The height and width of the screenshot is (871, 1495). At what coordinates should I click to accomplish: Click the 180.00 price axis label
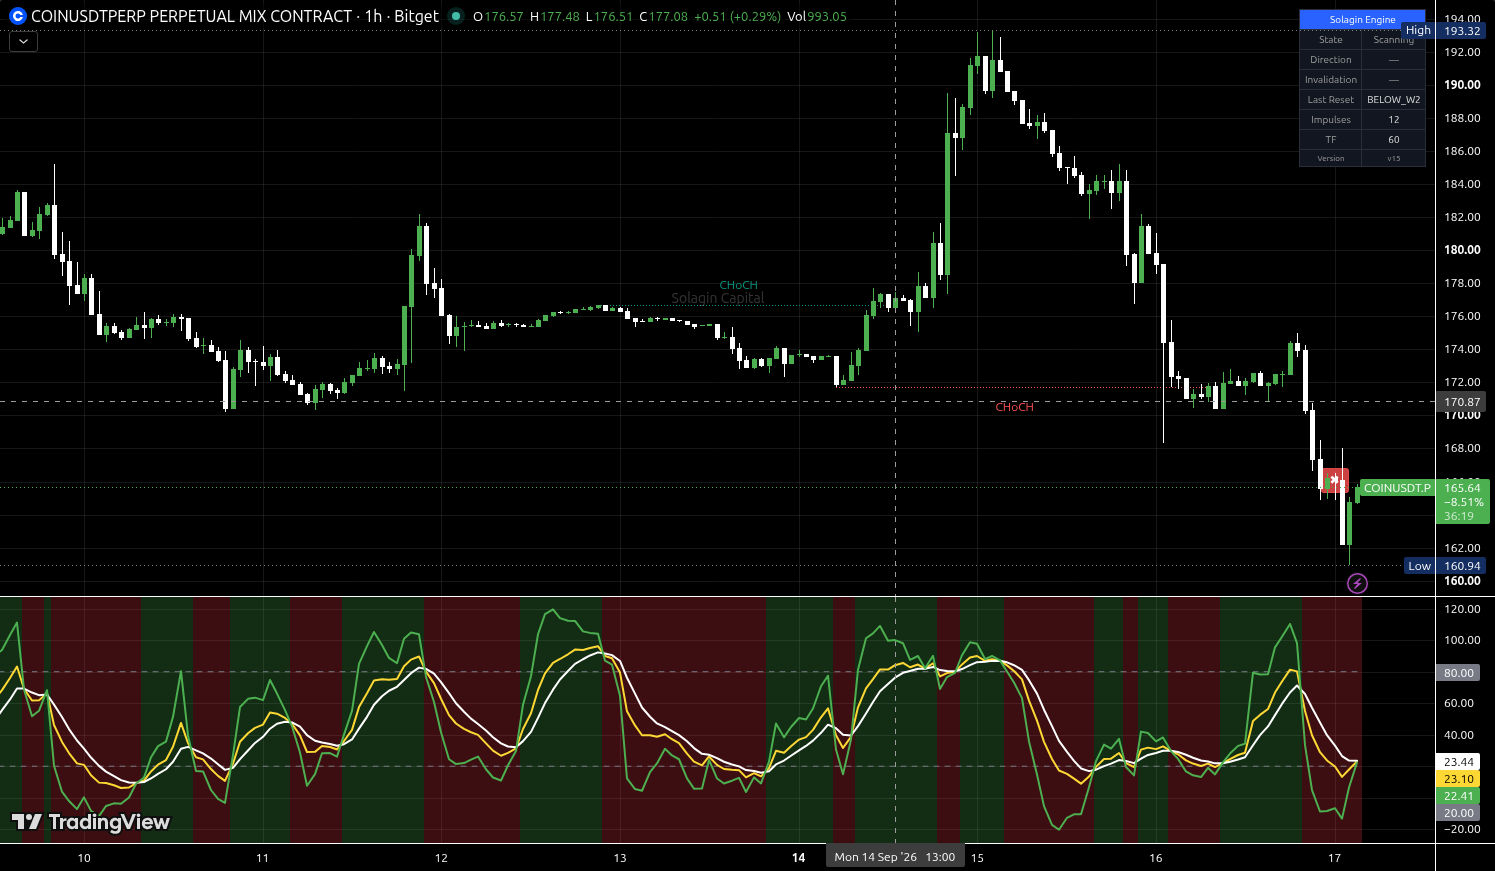pyautogui.click(x=1462, y=250)
